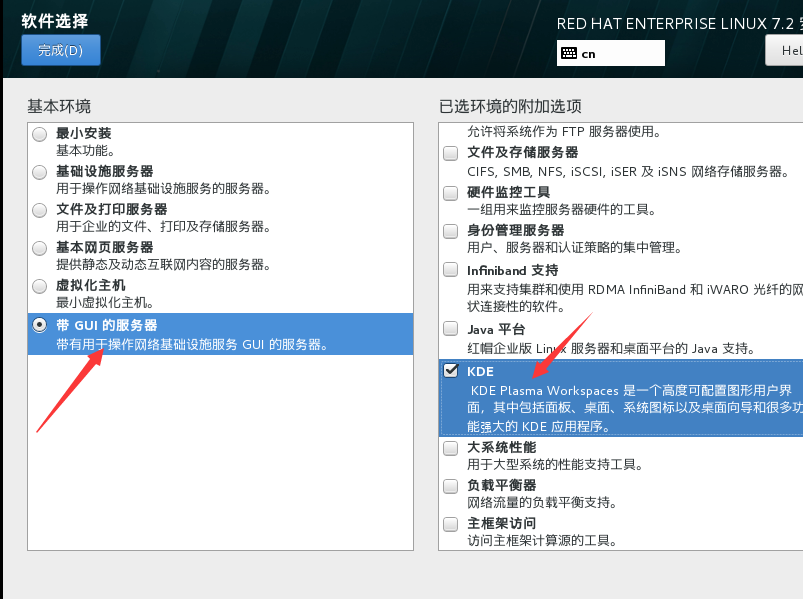Image resolution: width=803 pixels, height=599 pixels.
Task: Click description 用于企业的文件、打印及存储服务器。
Action: point(163,227)
